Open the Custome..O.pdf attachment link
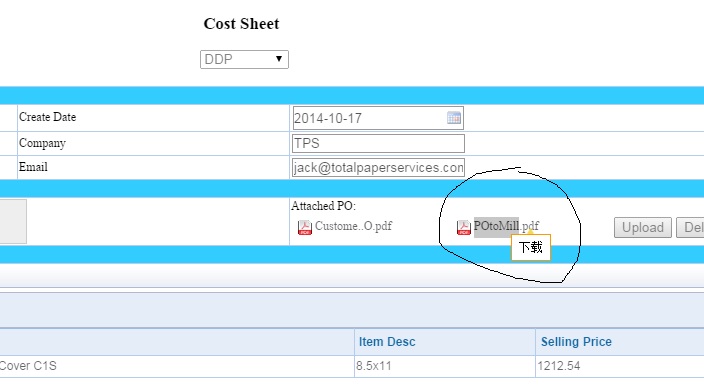Viewport: 704px width, 385px height. (353, 226)
